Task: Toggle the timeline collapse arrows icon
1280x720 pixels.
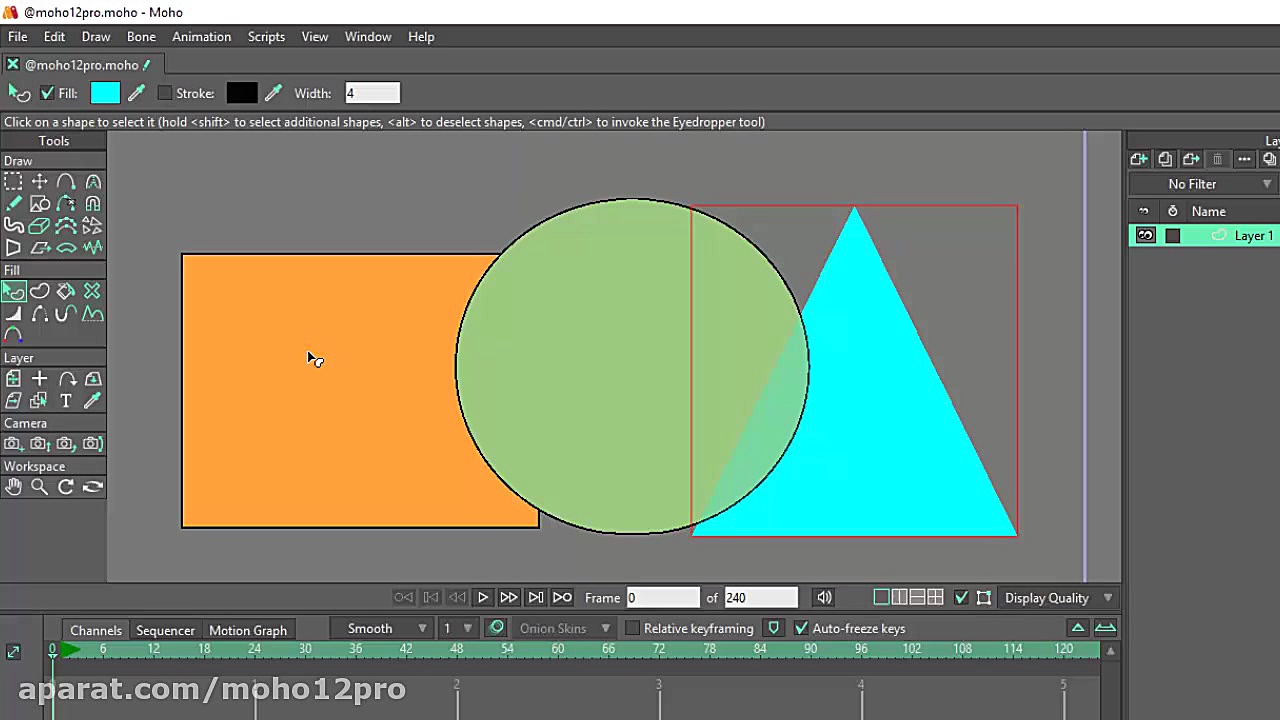Action: pos(13,652)
